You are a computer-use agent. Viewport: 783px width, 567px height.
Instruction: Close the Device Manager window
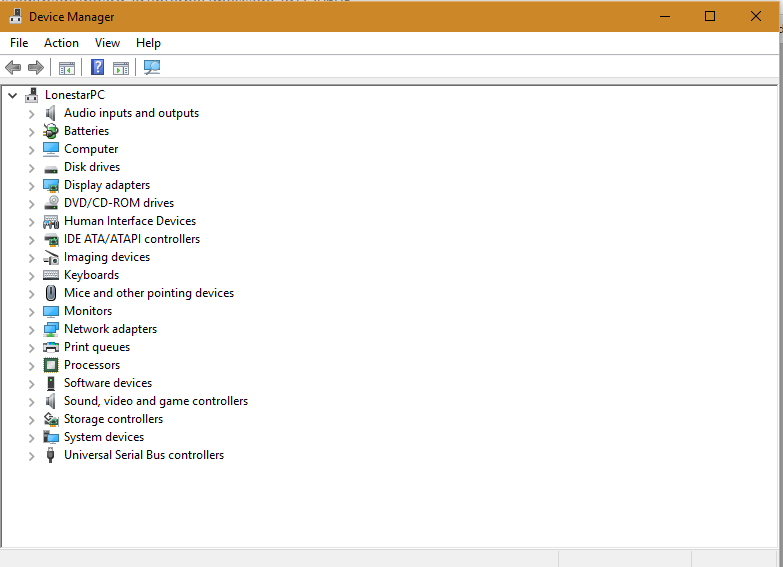[756, 16]
